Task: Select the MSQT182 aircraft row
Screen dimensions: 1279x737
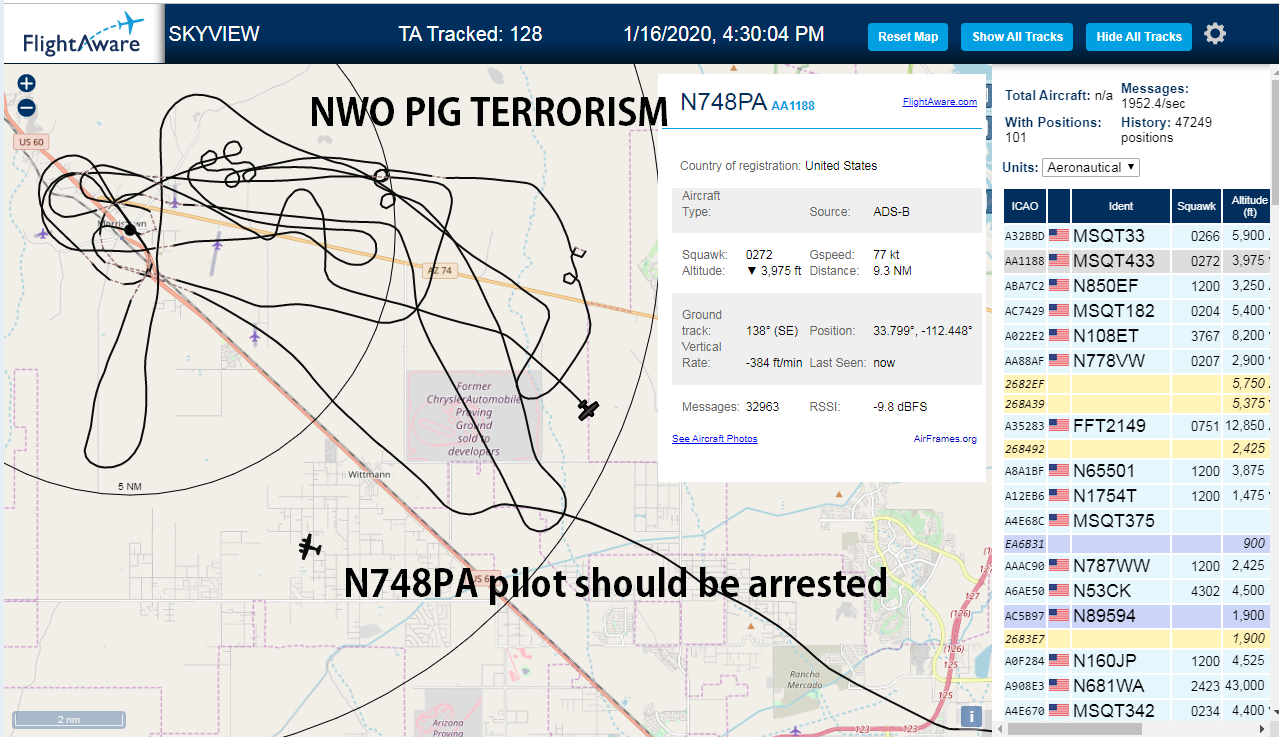Action: [x=1136, y=311]
